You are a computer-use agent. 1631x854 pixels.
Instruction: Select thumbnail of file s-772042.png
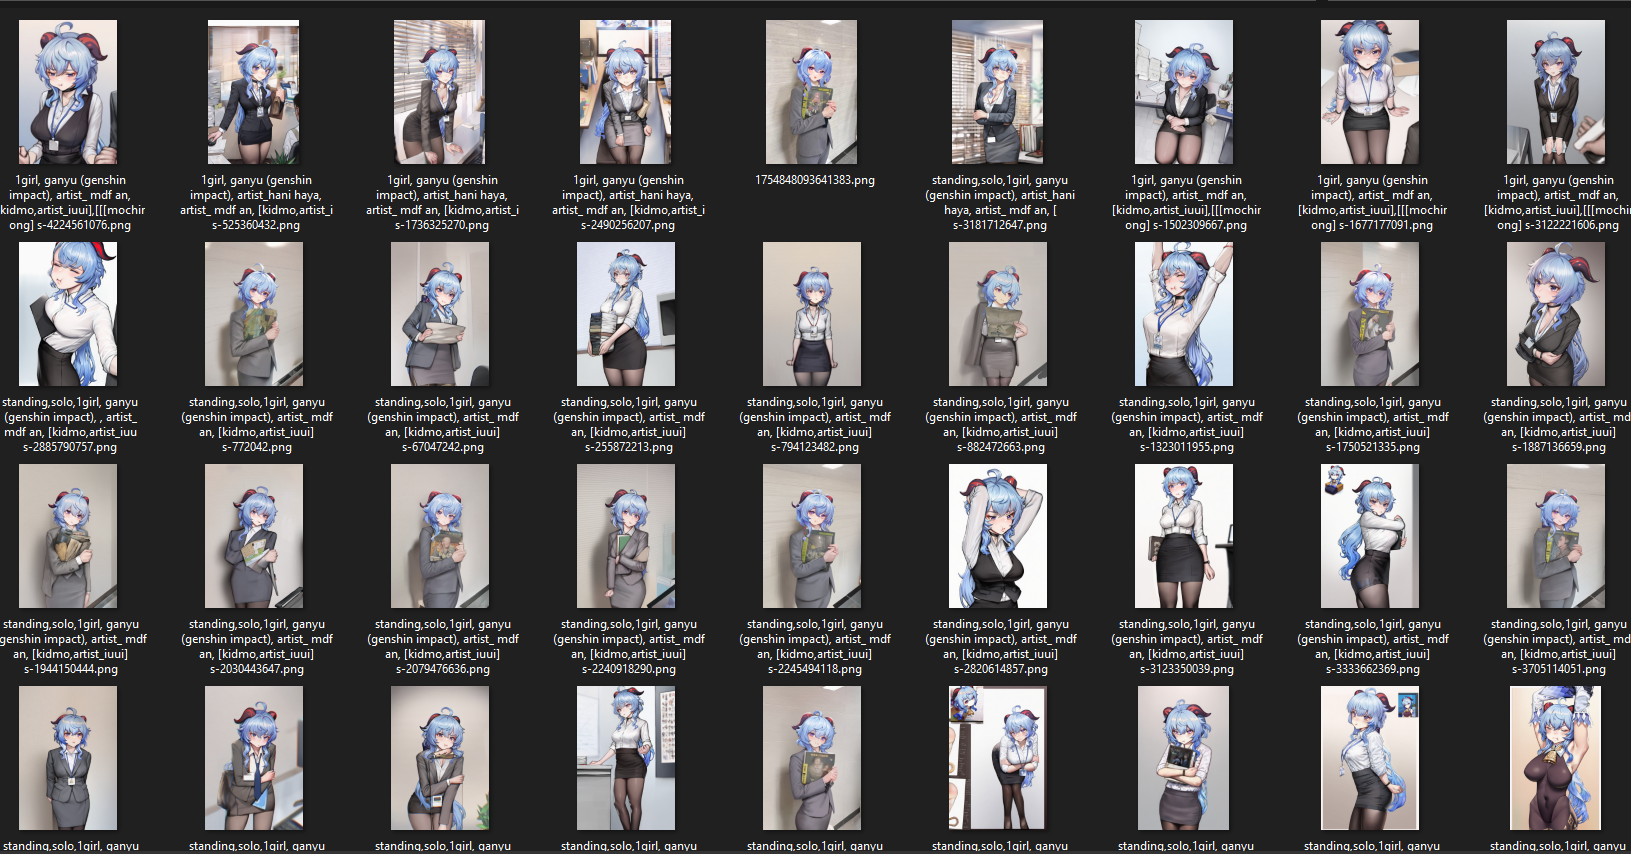254,314
